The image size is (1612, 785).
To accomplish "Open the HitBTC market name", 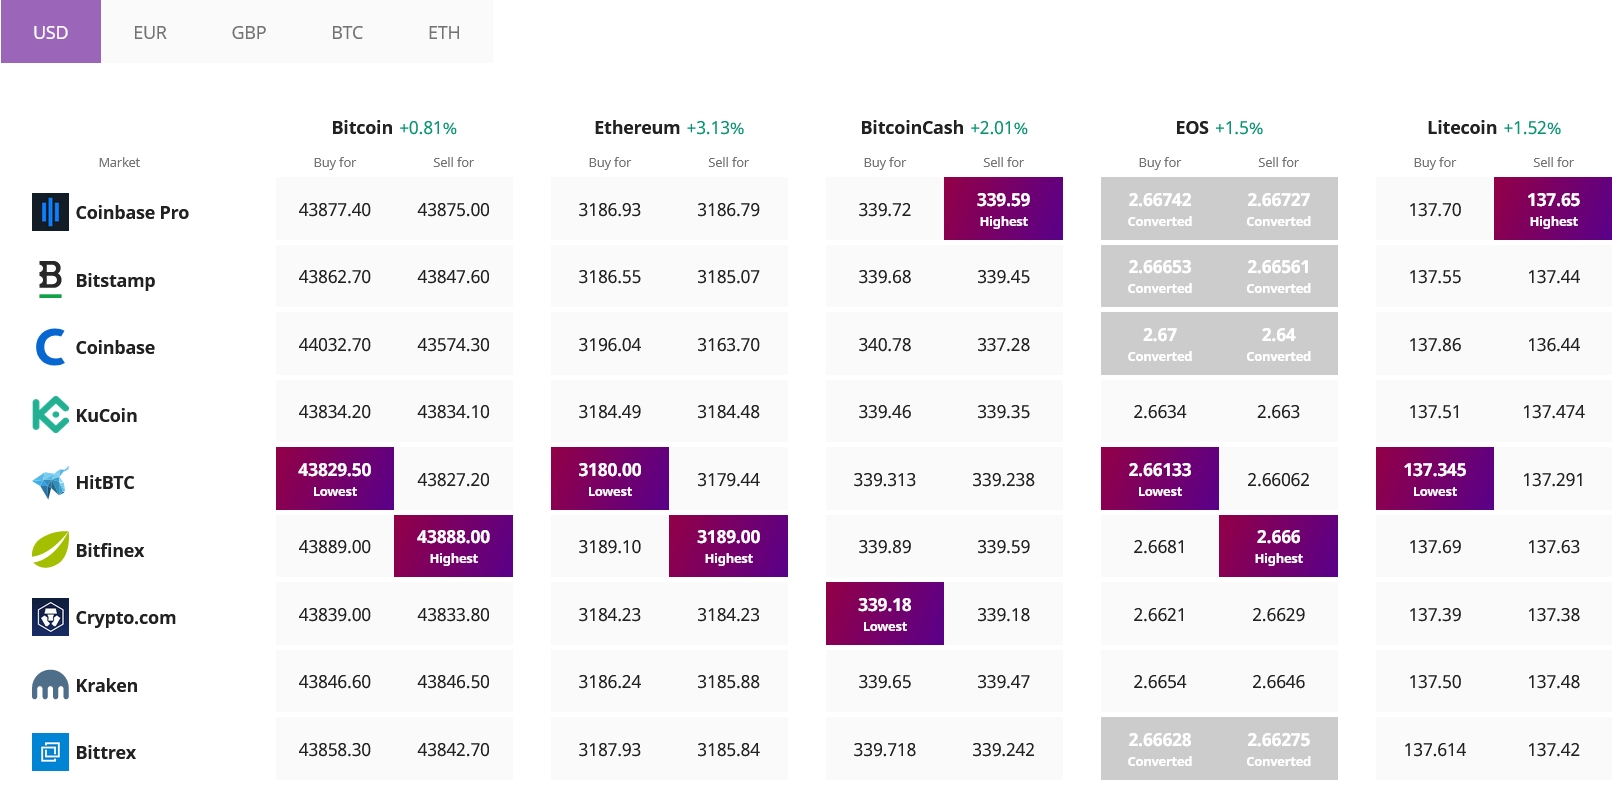I will pos(105,482).
